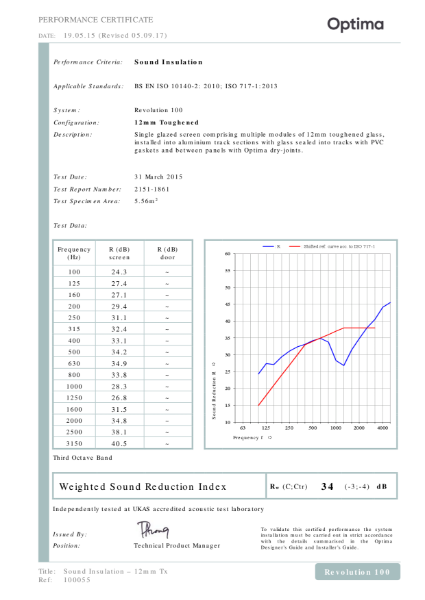
Task: Click the Revolution 100 badge
Action: point(357,572)
